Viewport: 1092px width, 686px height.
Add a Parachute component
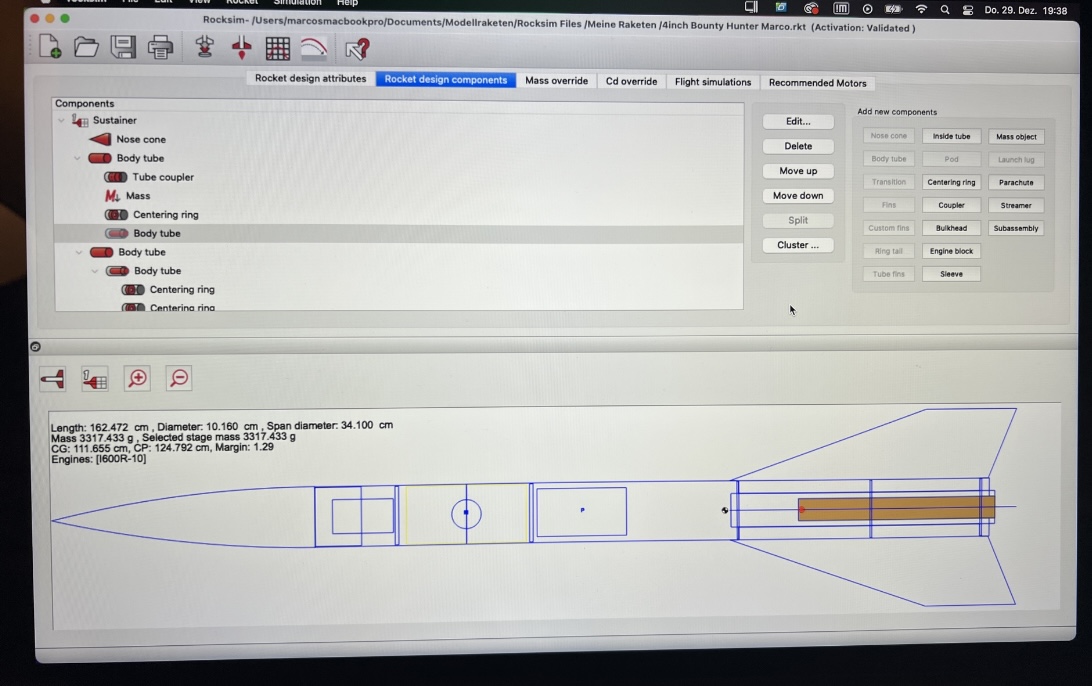tap(1015, 182)
